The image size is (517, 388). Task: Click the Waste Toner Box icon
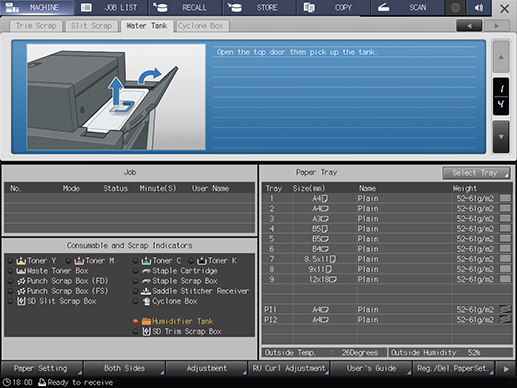click(21, 271)
